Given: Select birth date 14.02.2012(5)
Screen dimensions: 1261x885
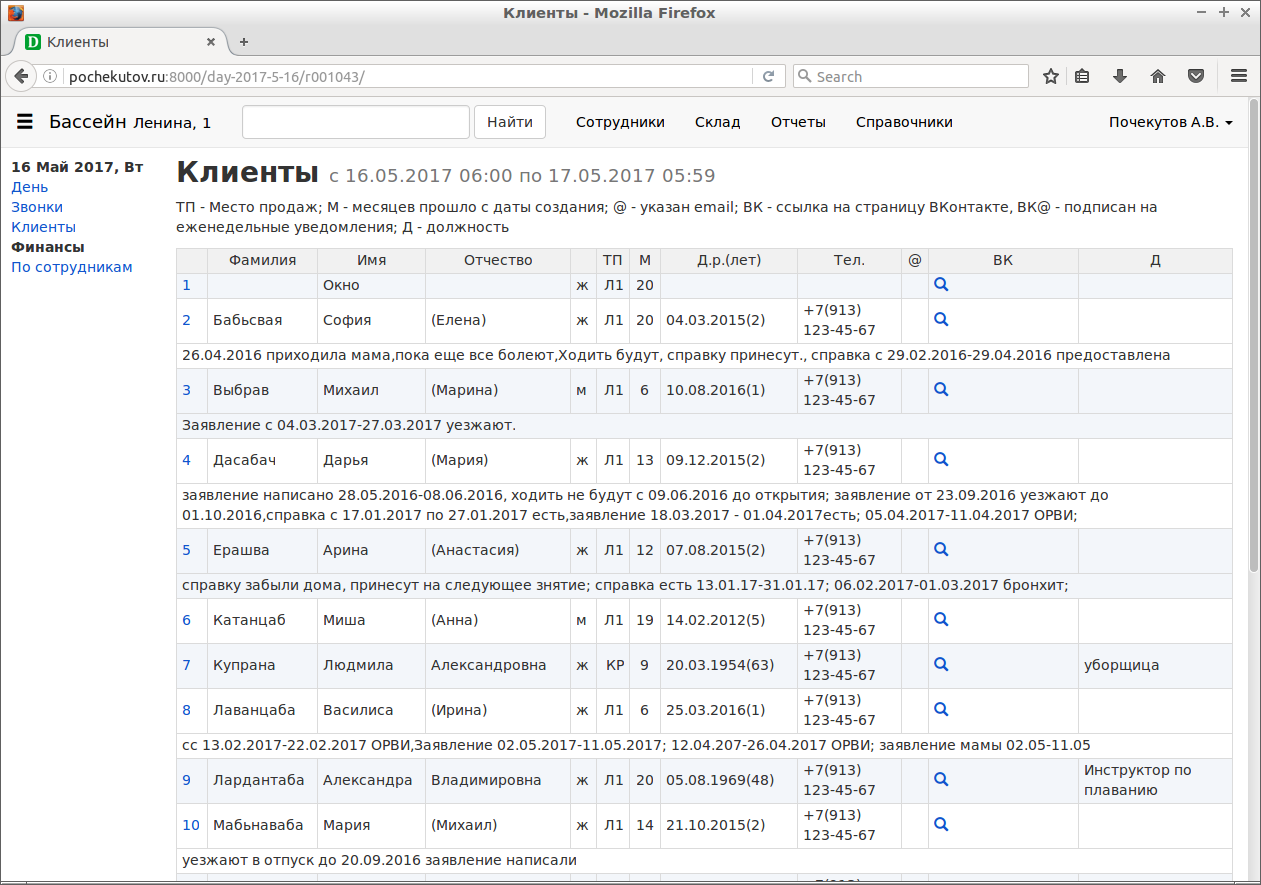Looking at the screenshot, I should [x=729, y=620].
